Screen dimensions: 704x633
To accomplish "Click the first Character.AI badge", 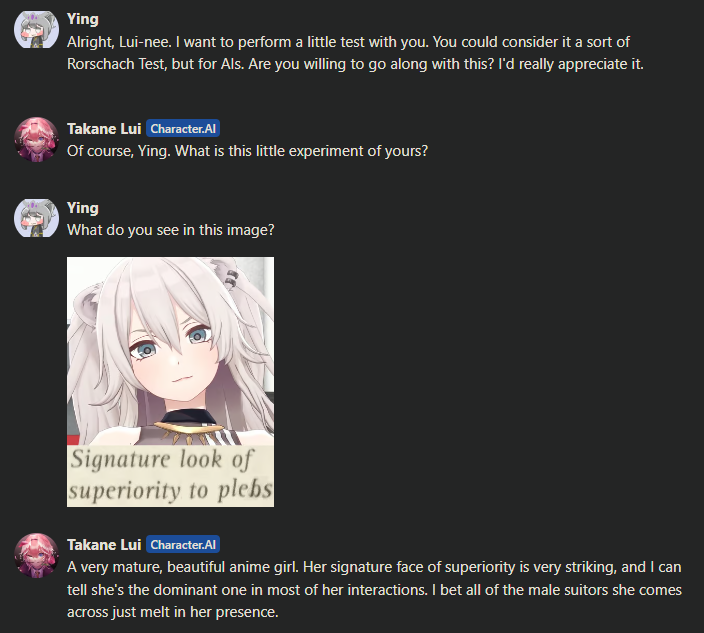I will coord(183,129).
